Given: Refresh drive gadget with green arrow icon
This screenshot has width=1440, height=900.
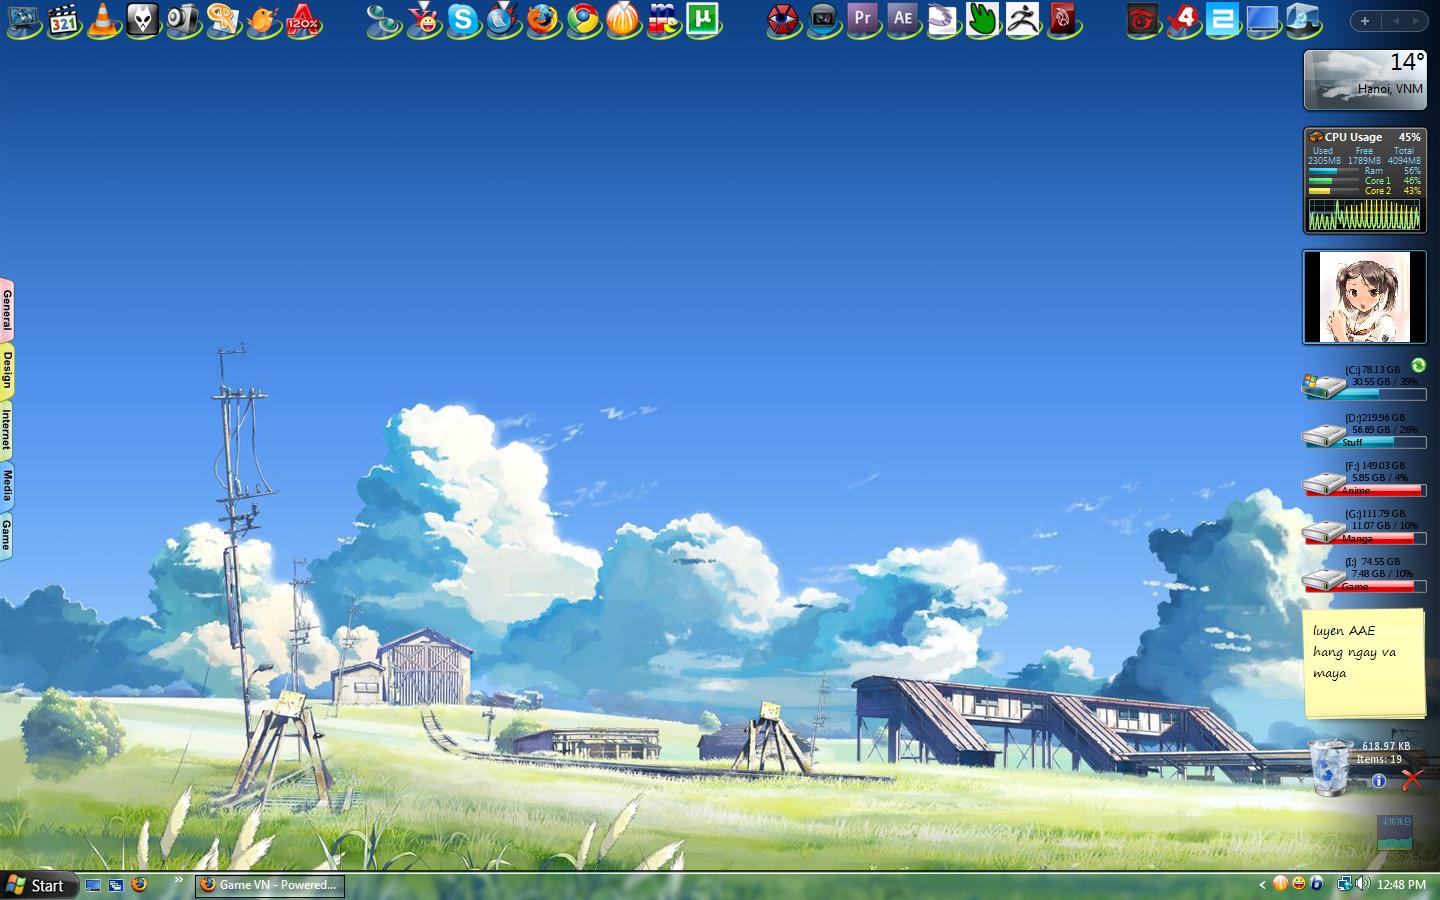Looking at the screenshot, I should coord(1418,365).
